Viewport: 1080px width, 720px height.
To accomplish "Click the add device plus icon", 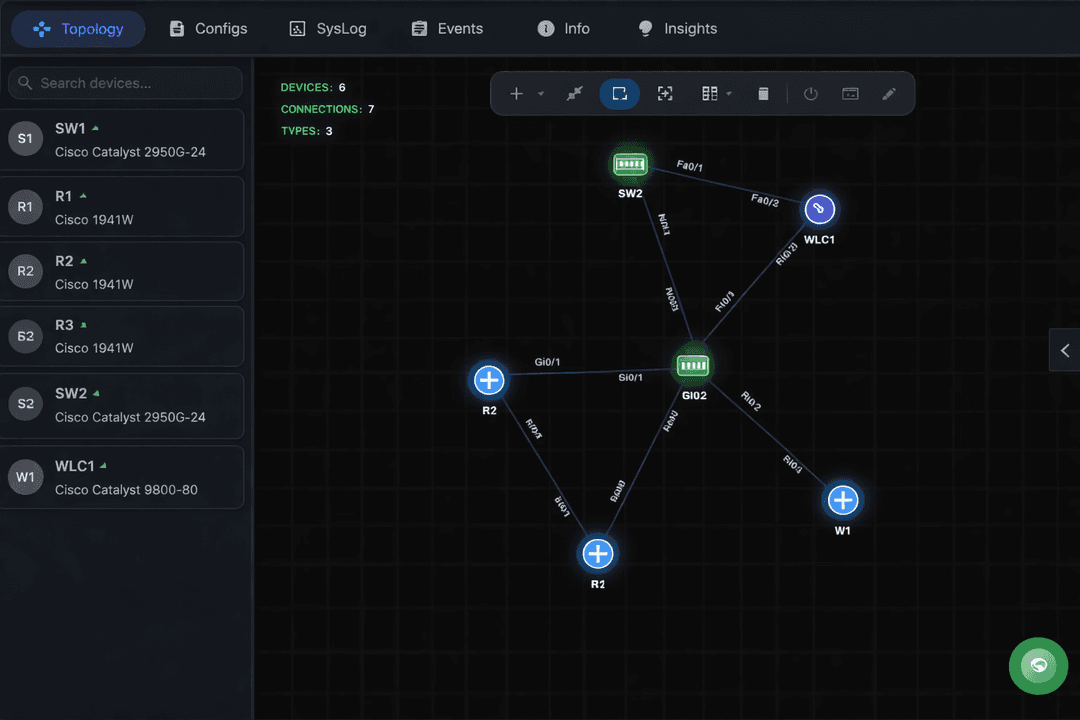I will [x=516, y=94].
